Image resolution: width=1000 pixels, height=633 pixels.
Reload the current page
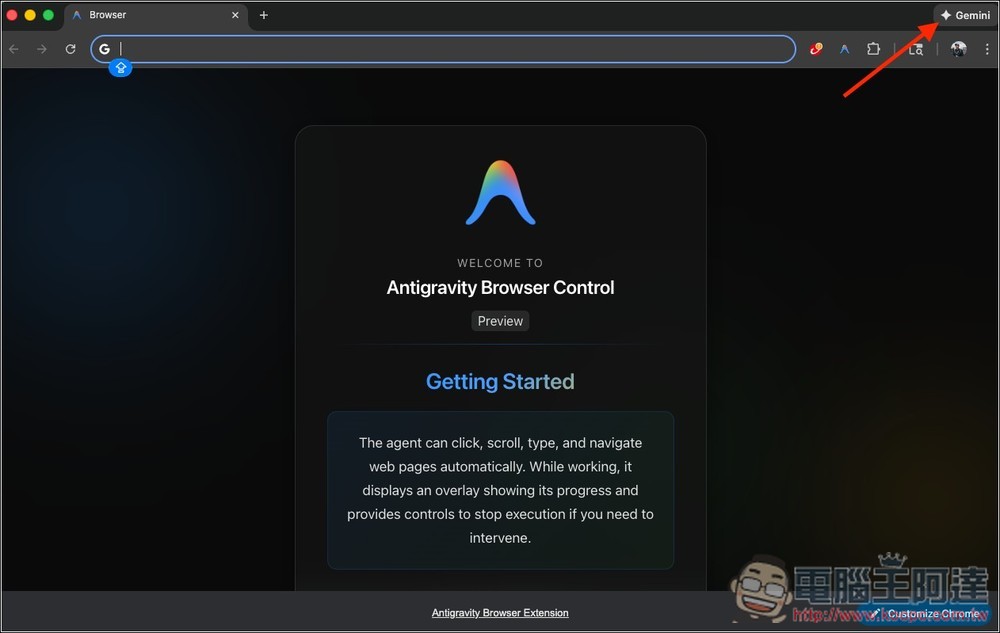pyautogui.click(x=70, y=49)
